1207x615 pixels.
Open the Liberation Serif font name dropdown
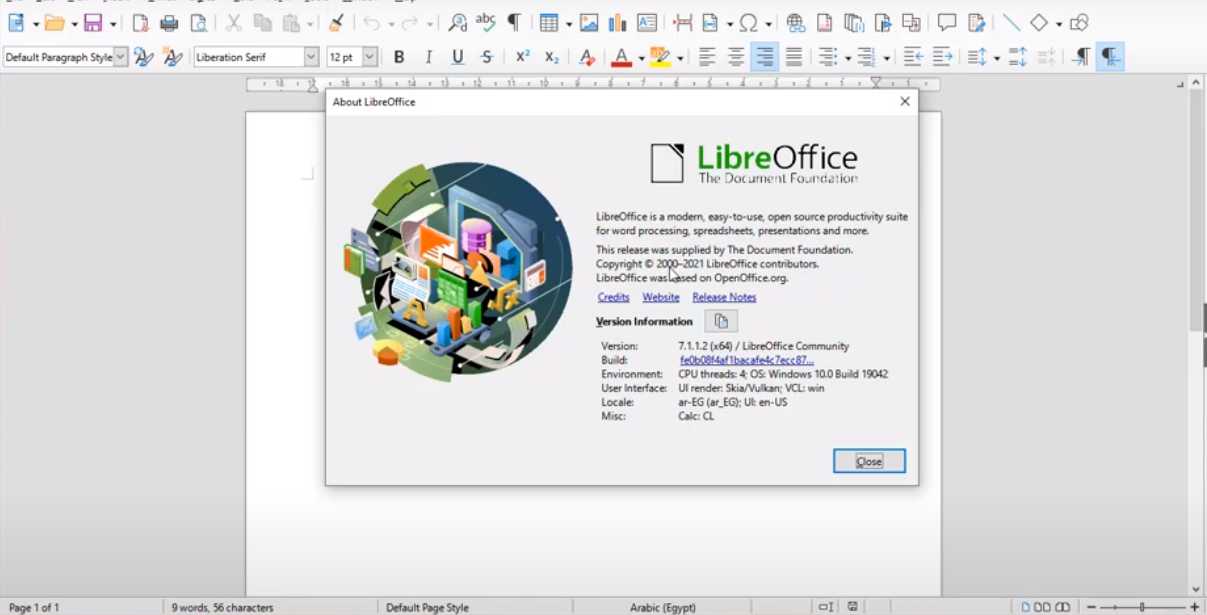tap(310, 57)
